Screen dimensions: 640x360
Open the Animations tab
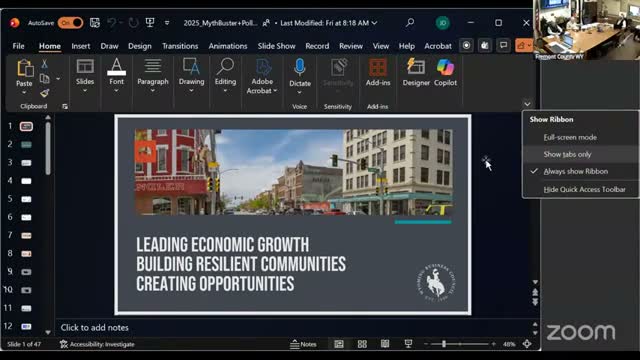click(228, 46)
